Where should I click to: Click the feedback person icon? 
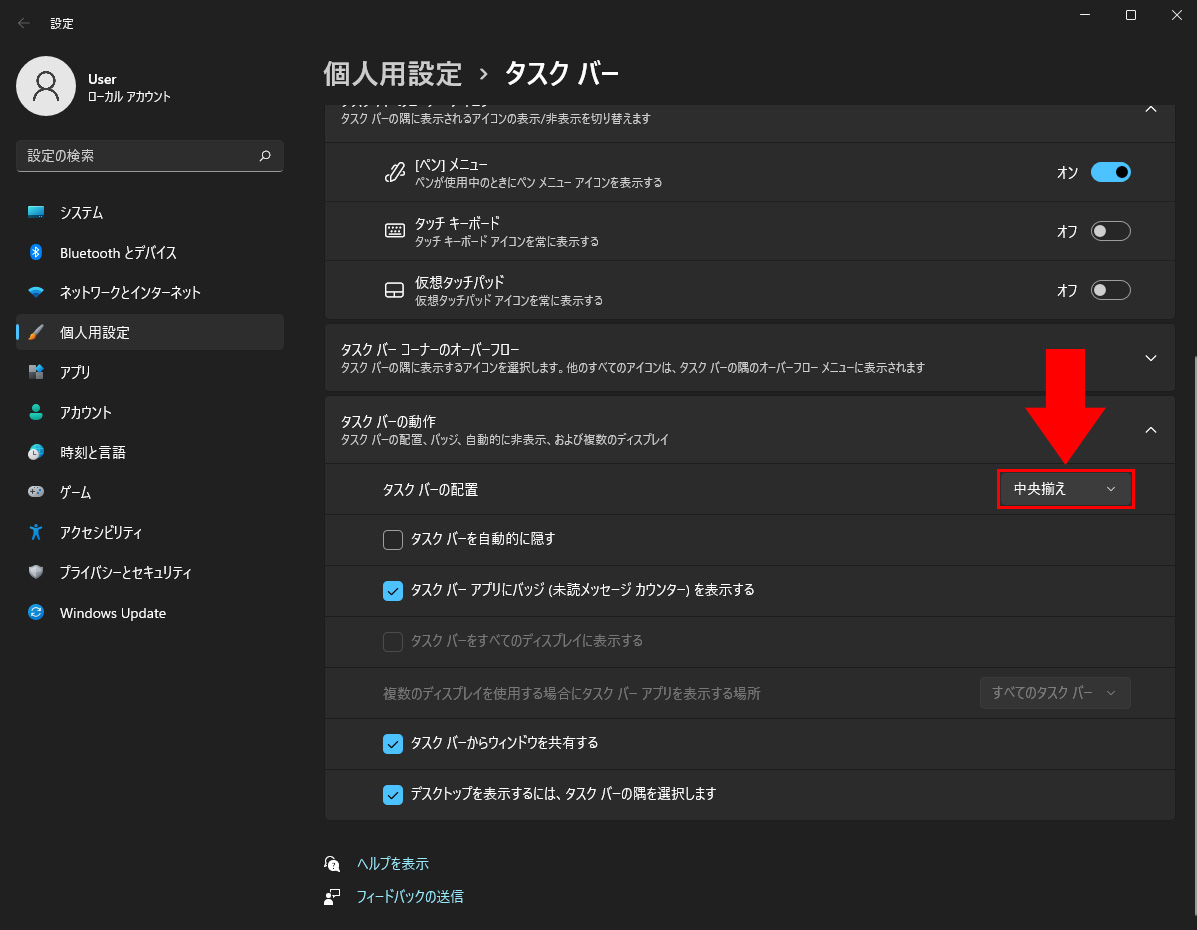tap(332, 896)
